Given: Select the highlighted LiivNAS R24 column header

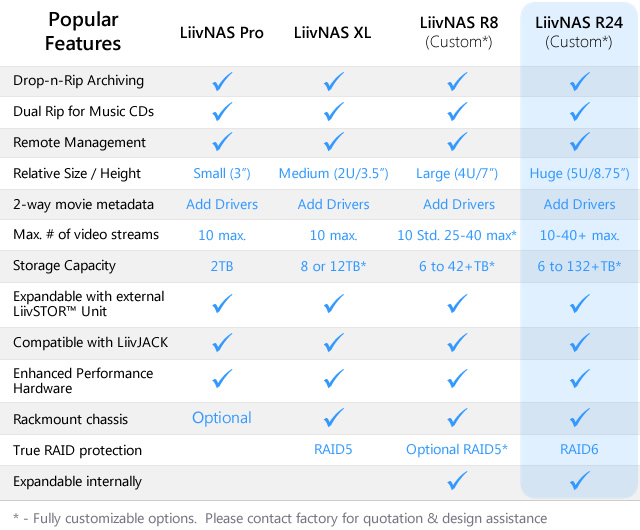Looking at the screenshot, I should tap(580, 32).
